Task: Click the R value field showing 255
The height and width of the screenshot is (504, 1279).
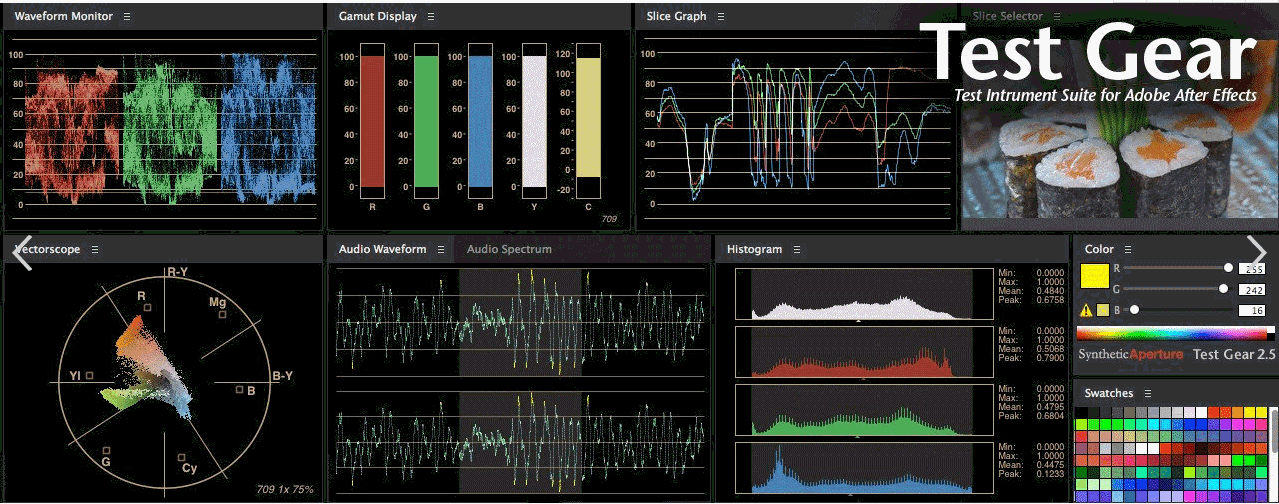Action: point(1253,268)
